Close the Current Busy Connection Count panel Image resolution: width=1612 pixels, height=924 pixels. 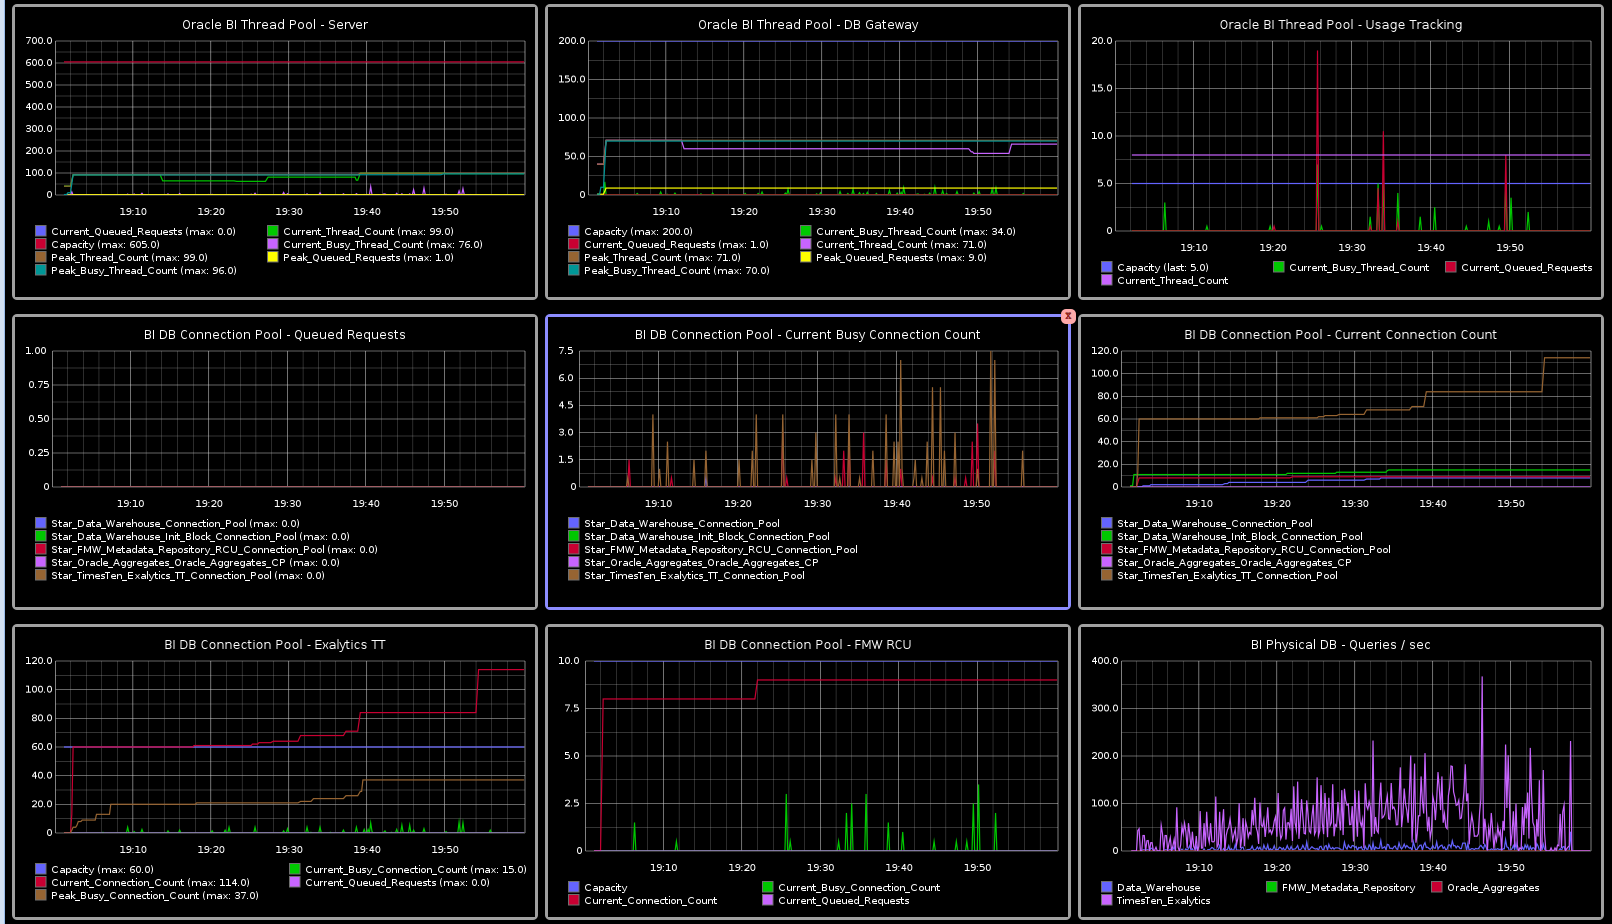1068,316
